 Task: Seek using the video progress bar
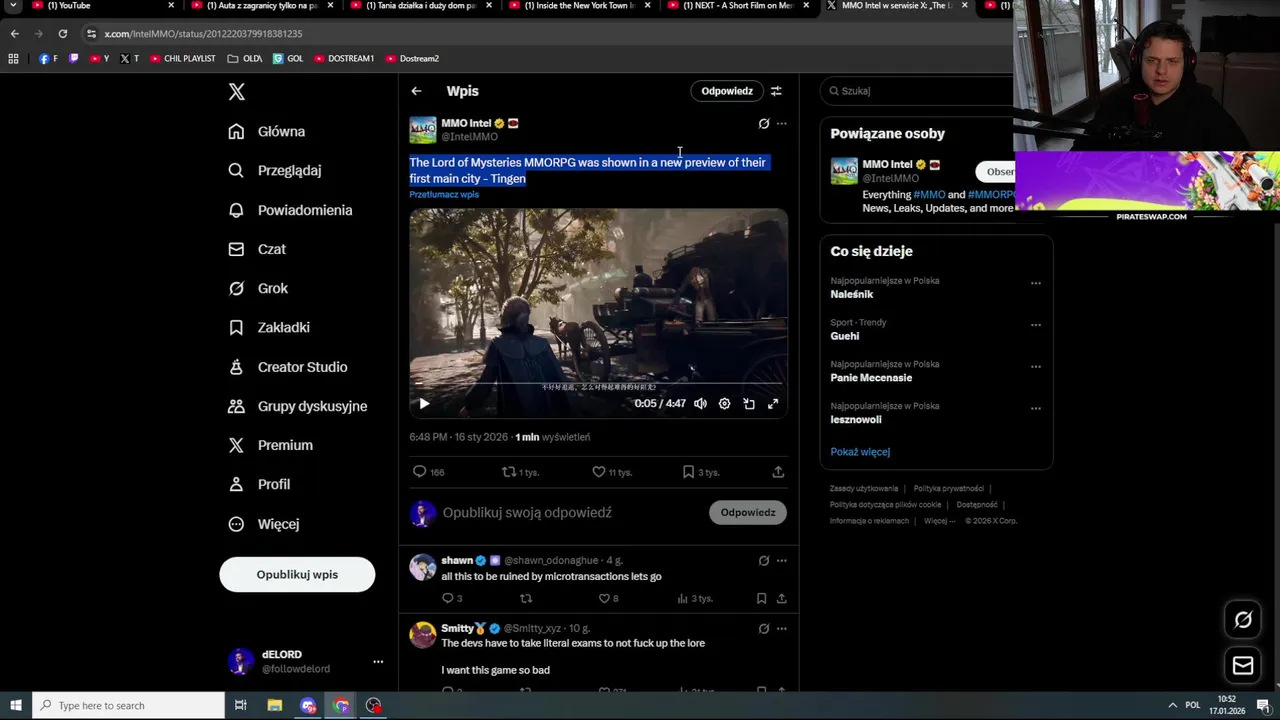pos(598,383)
